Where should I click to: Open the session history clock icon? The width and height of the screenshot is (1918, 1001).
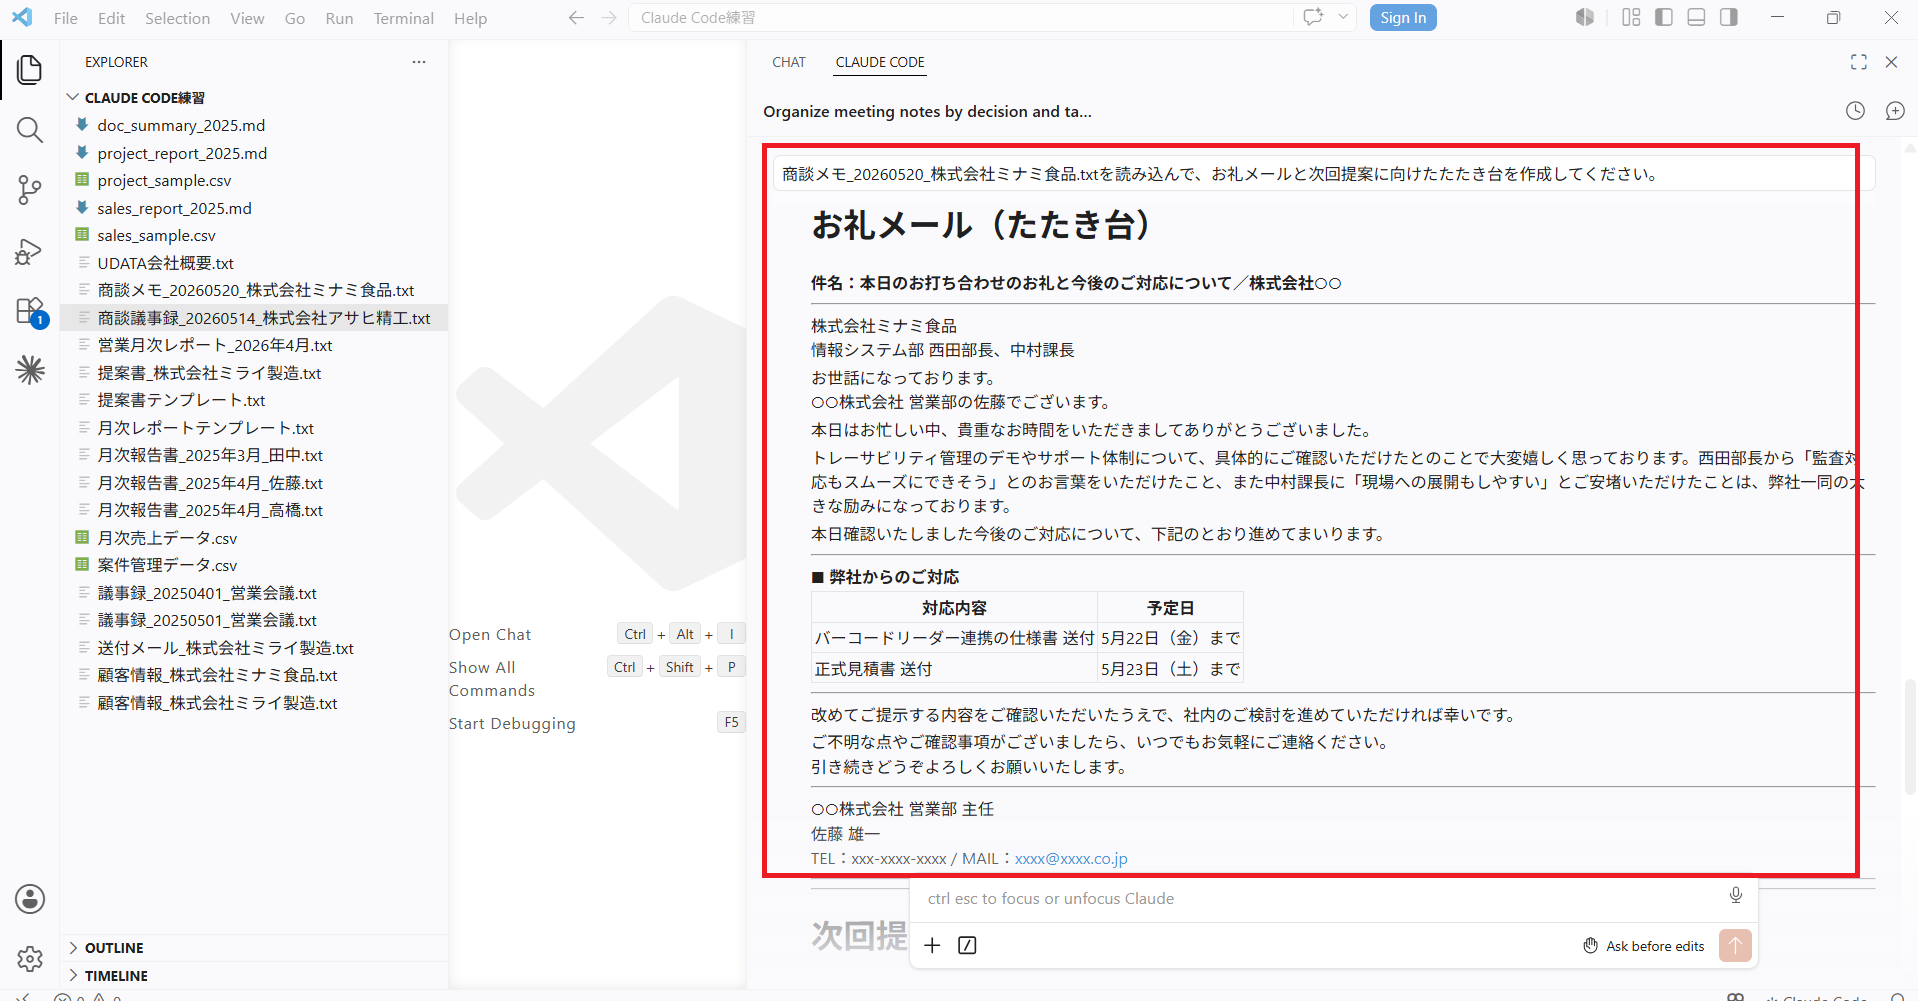tap(1855, 111)
